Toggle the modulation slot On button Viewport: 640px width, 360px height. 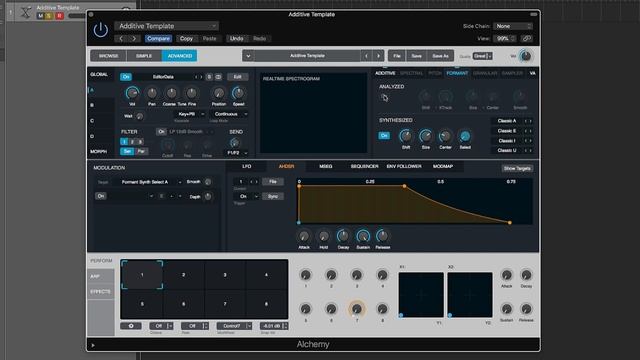pos(101,196)
